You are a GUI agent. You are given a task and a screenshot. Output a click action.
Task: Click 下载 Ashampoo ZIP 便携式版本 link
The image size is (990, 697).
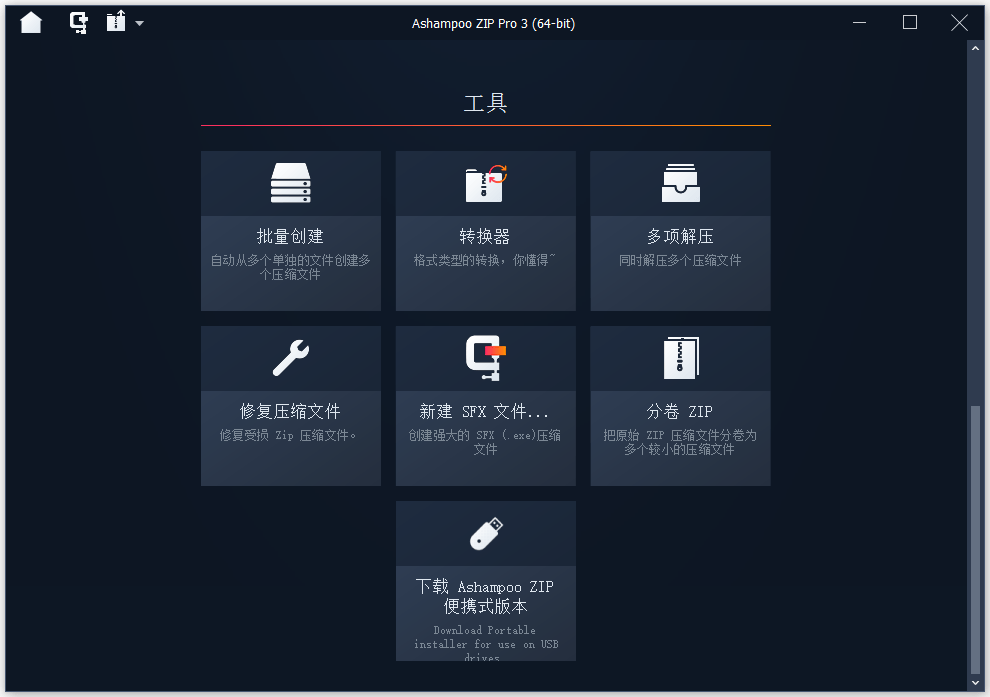(485, 597)
